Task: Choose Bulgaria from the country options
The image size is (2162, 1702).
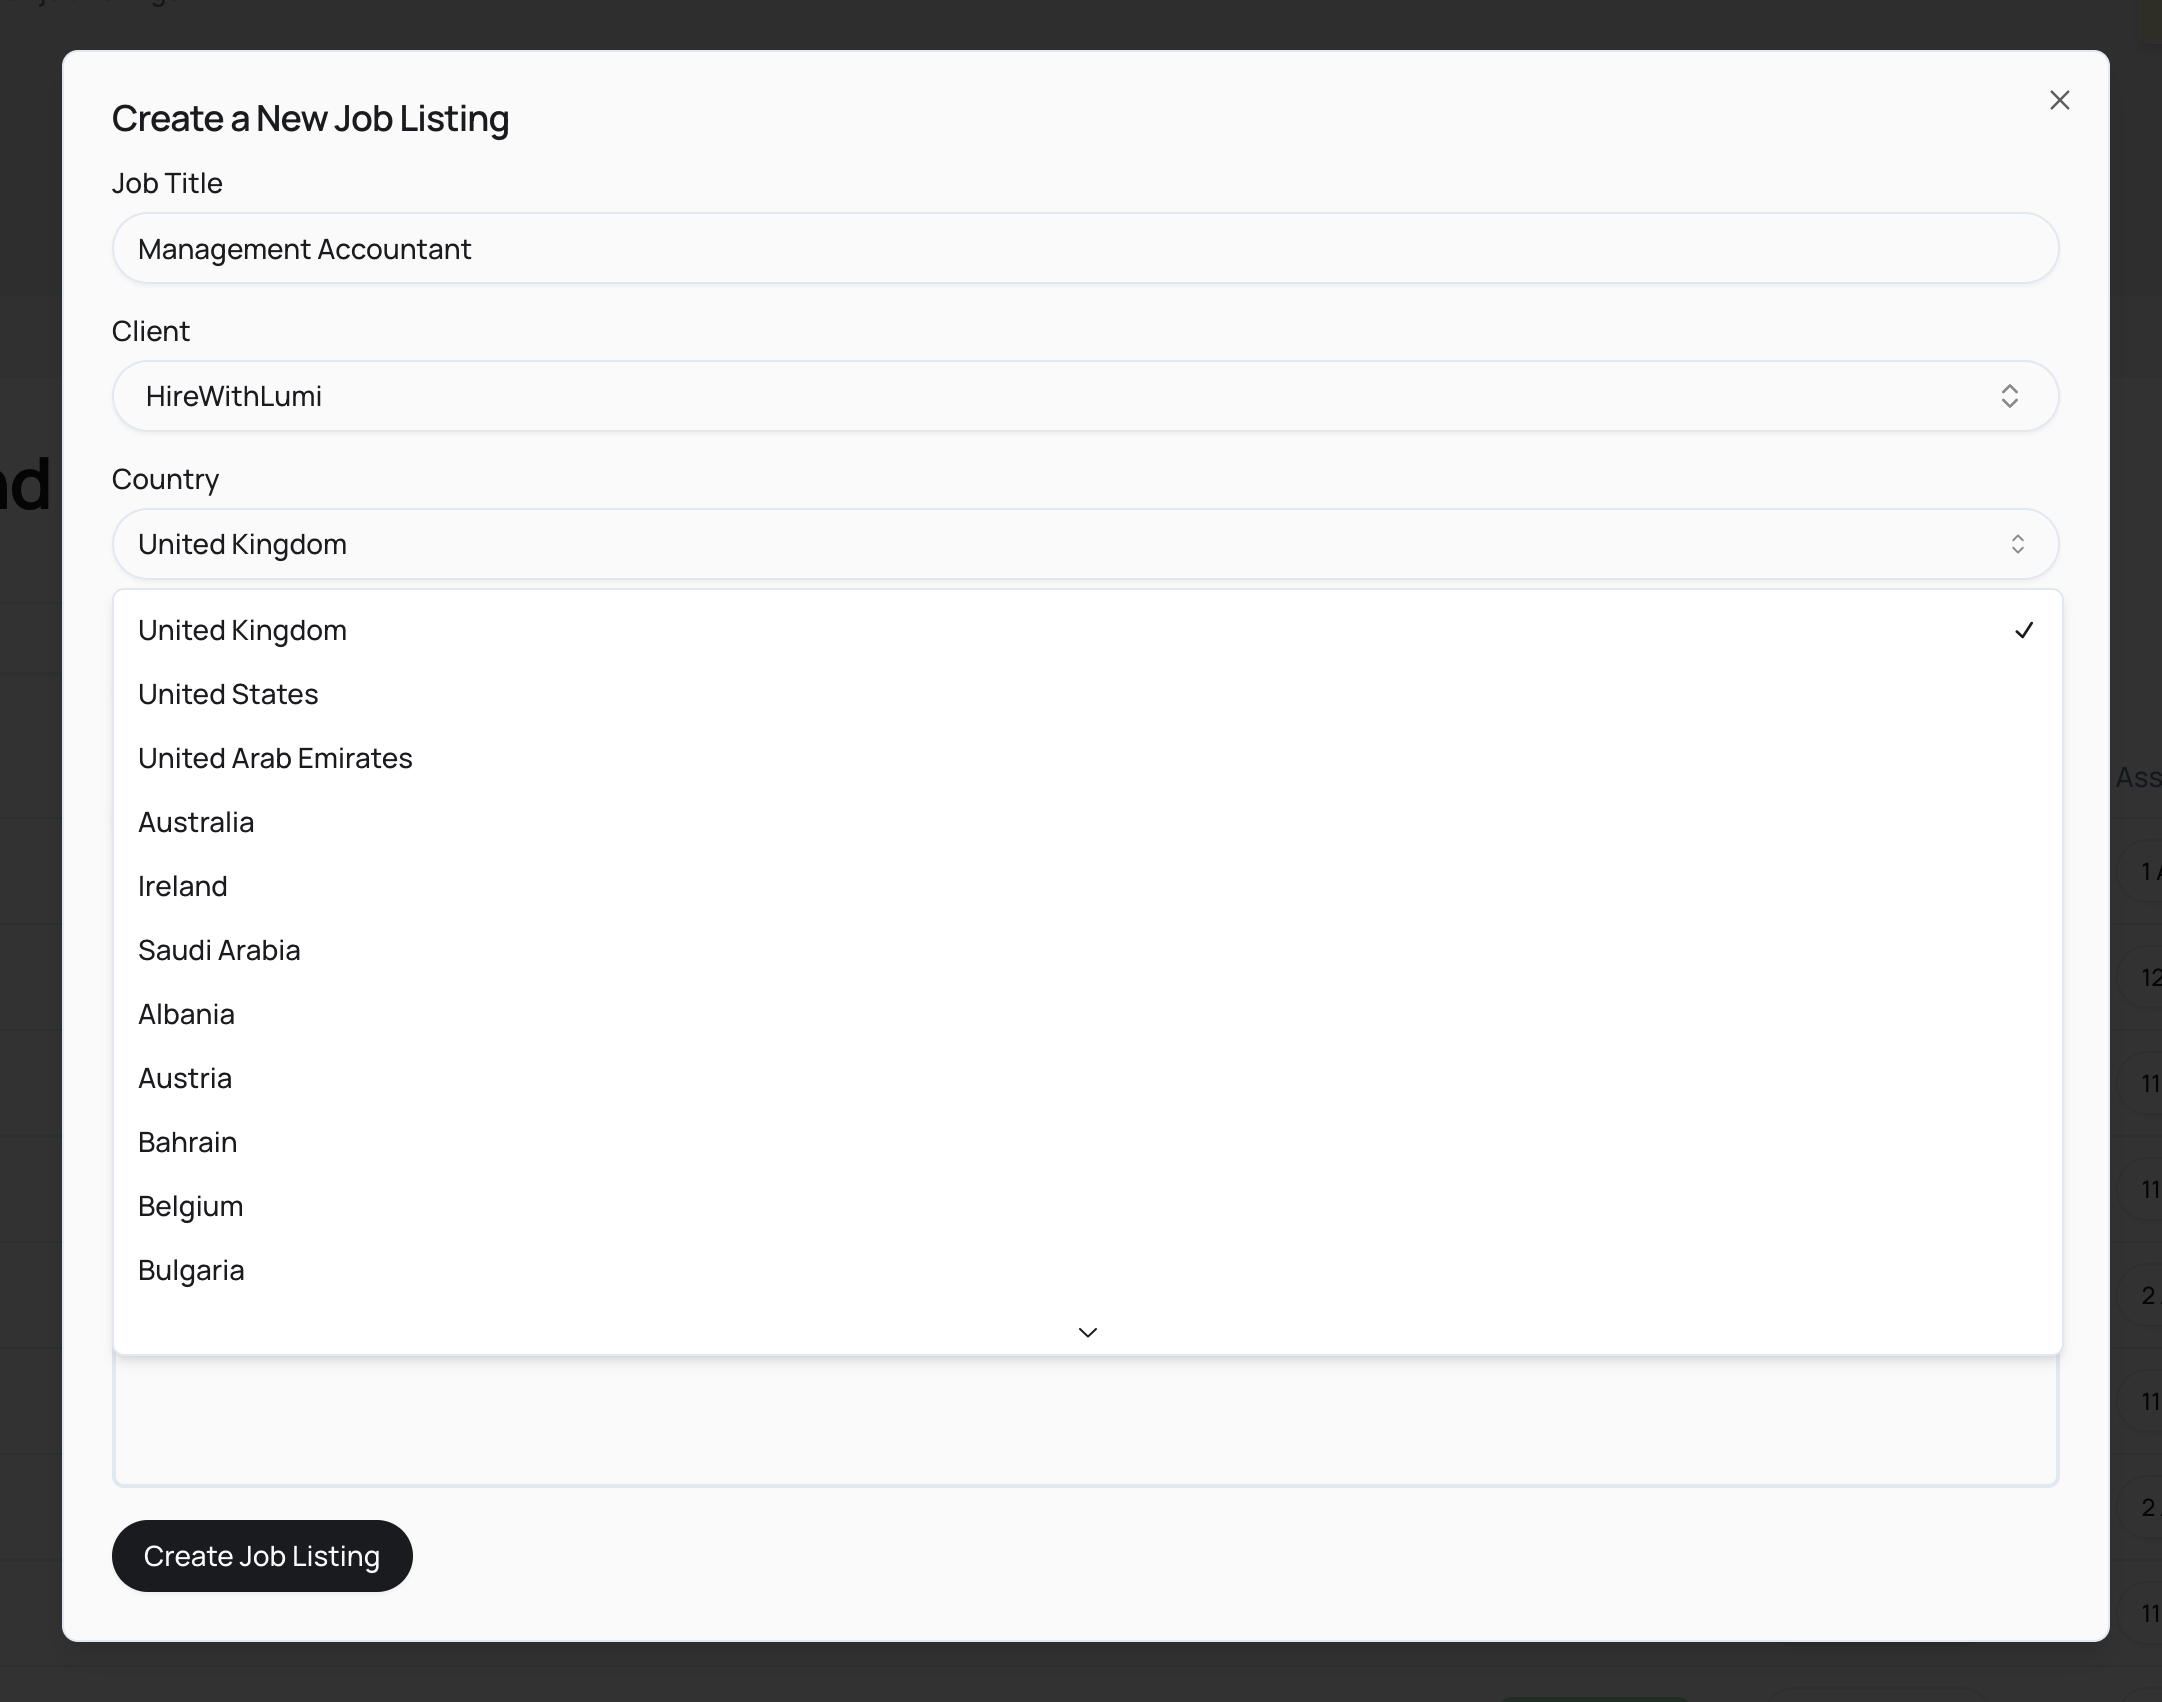Action: [x=191, y=1270]
